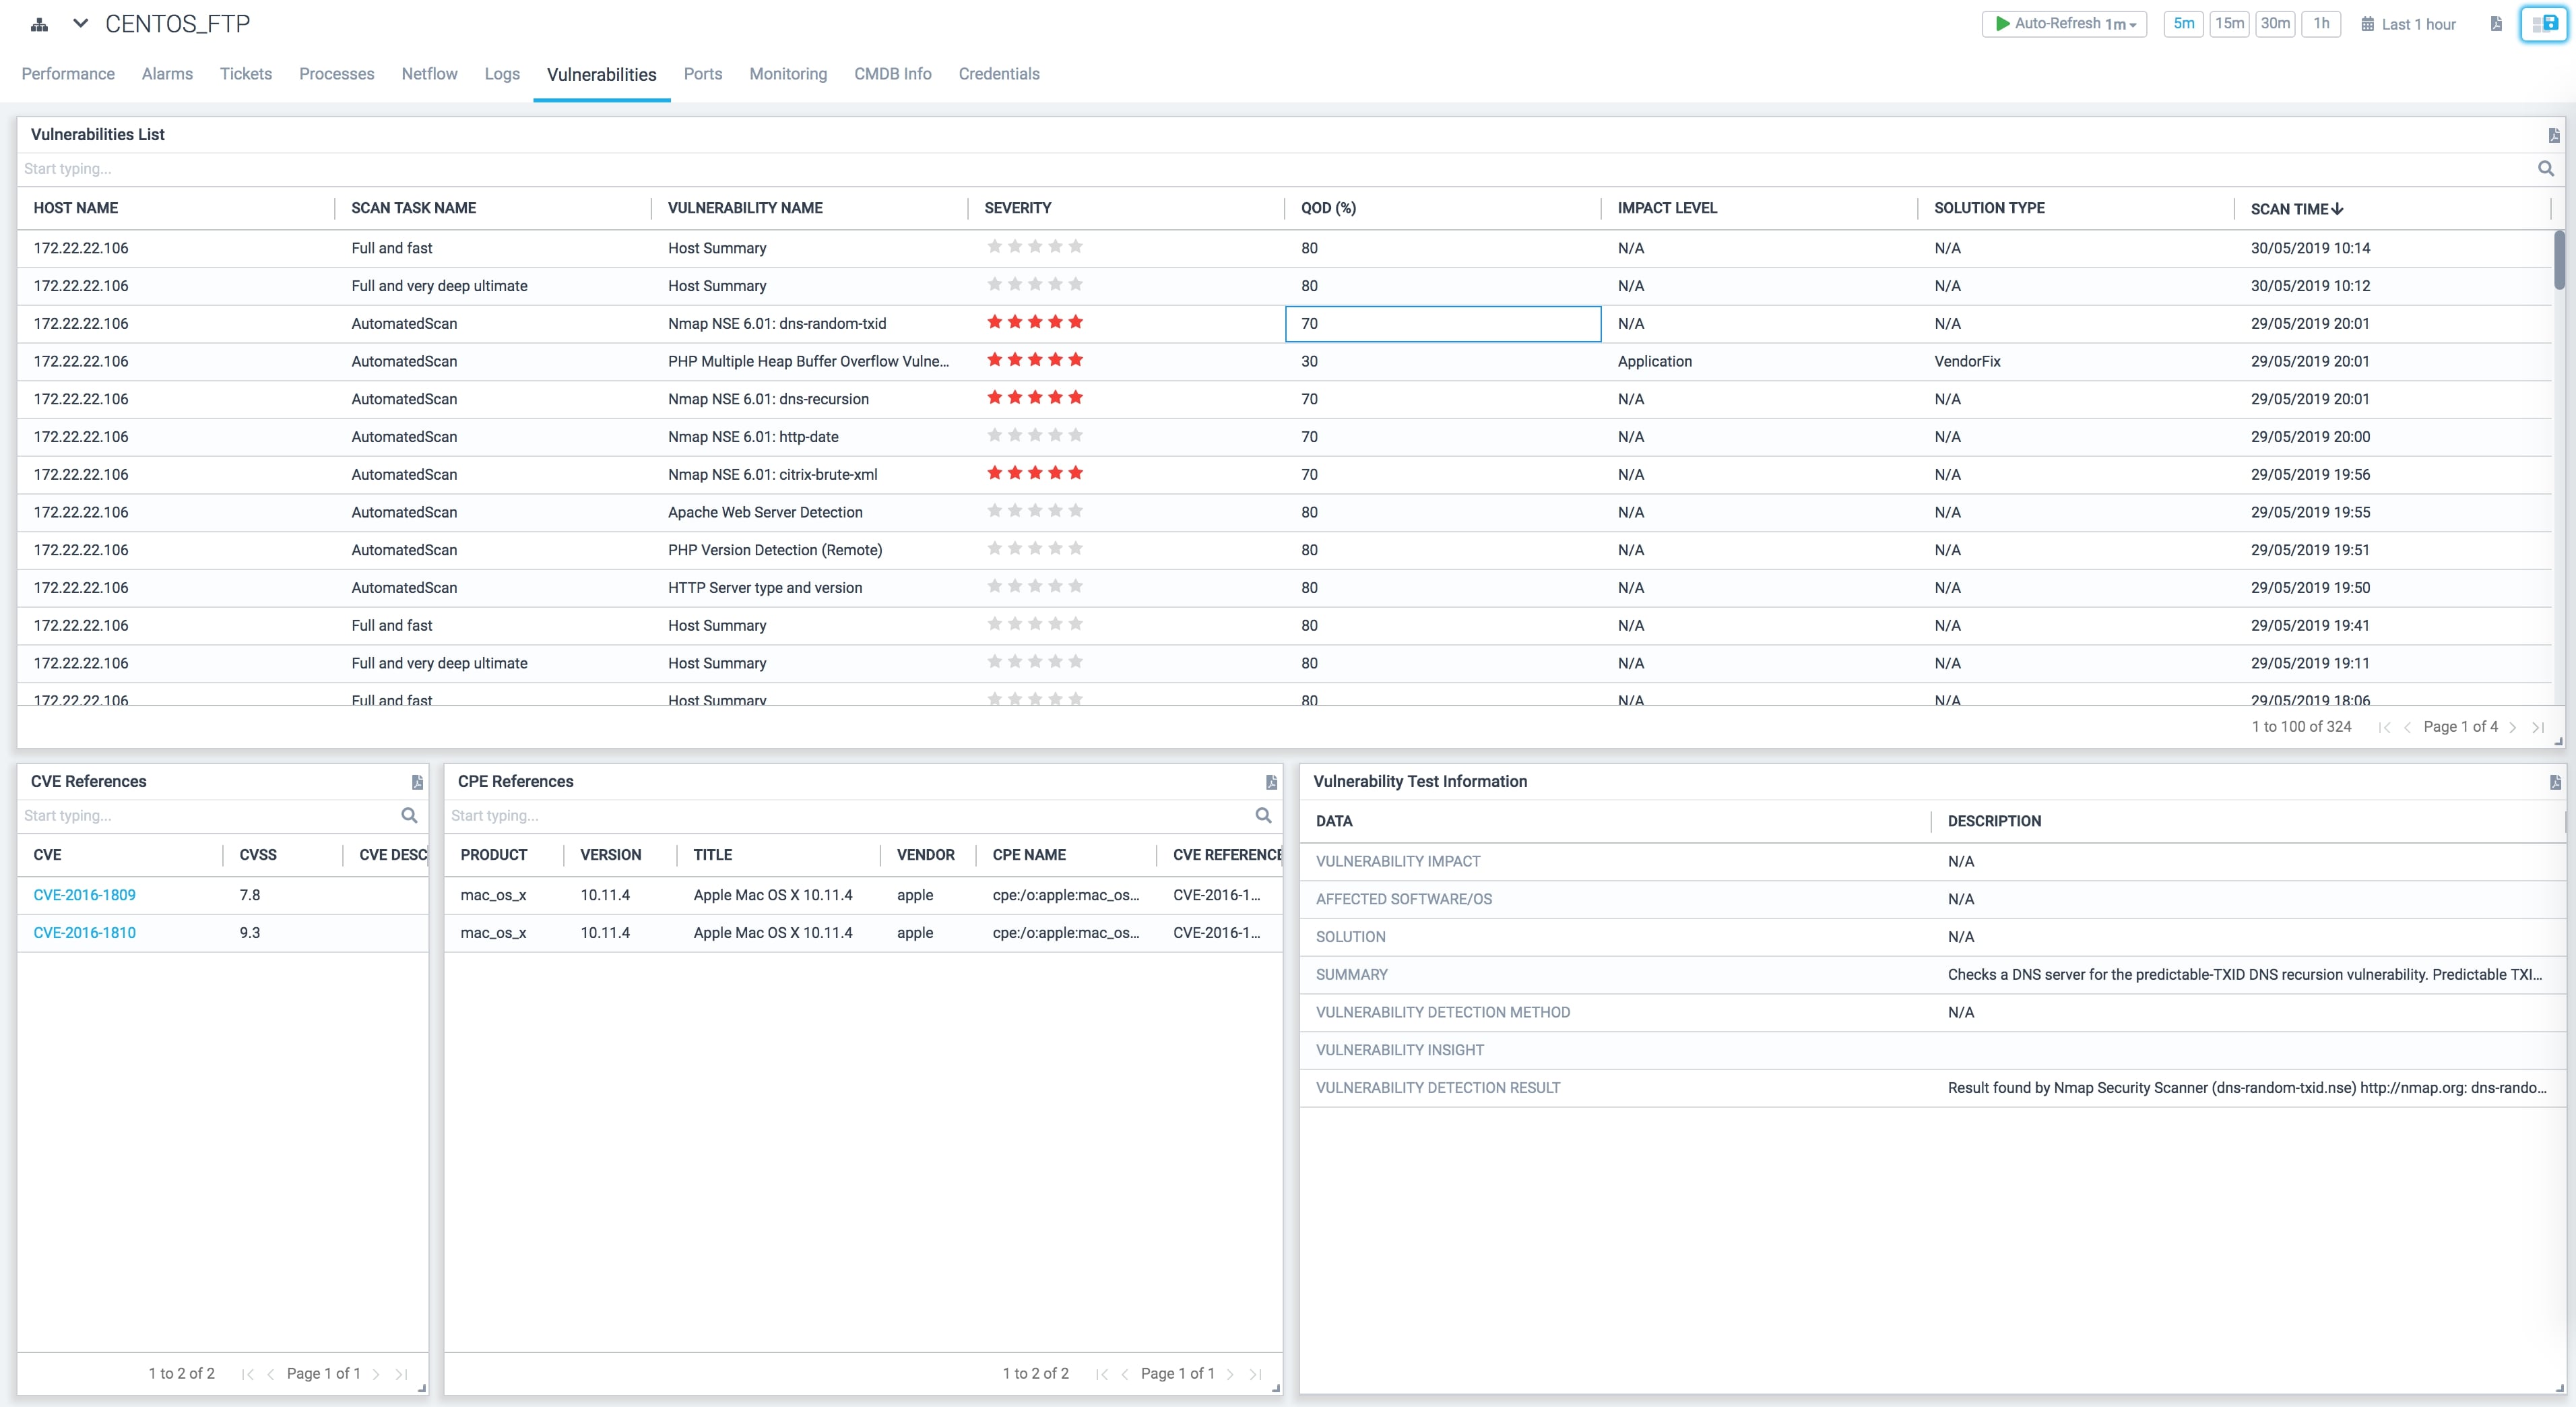Export the whole dashboard as PDF from the top bar
The width and height of the screenshot is (2576, 1407).
[x=2496, y=24]
